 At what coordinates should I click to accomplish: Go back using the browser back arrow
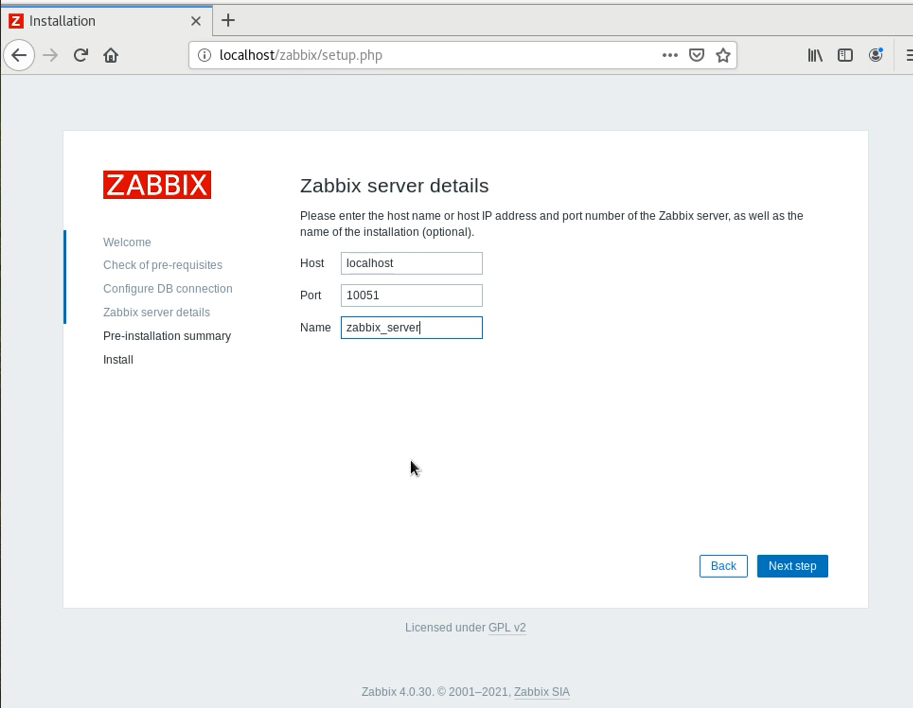(19, 55)
